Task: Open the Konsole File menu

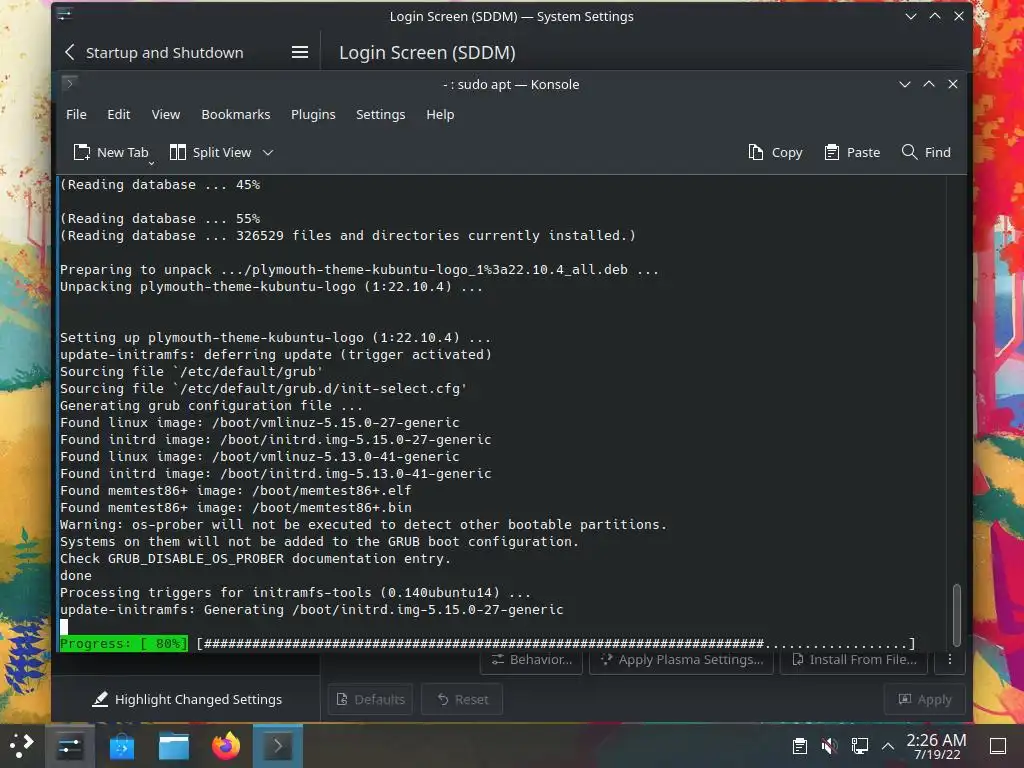Action: (76, 114)
